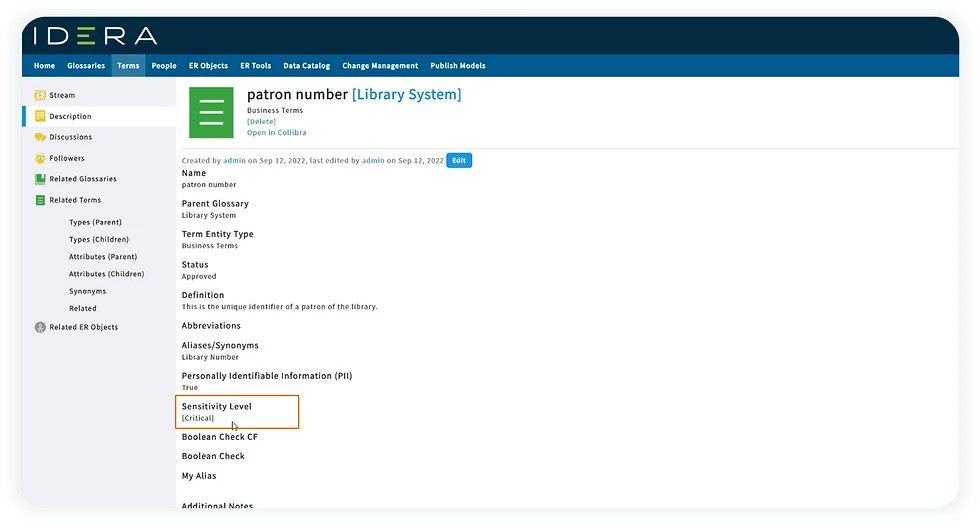This screenshot has height=525, width=980.
Task: Click the [Delete] link
Action: 261,121
